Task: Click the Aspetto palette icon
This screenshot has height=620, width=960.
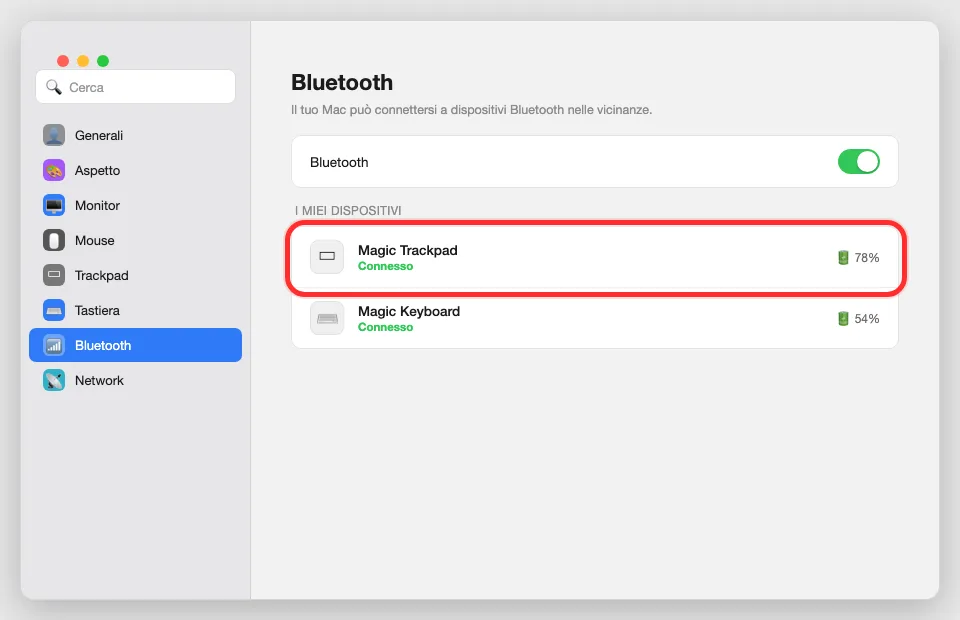Action: 54,170
